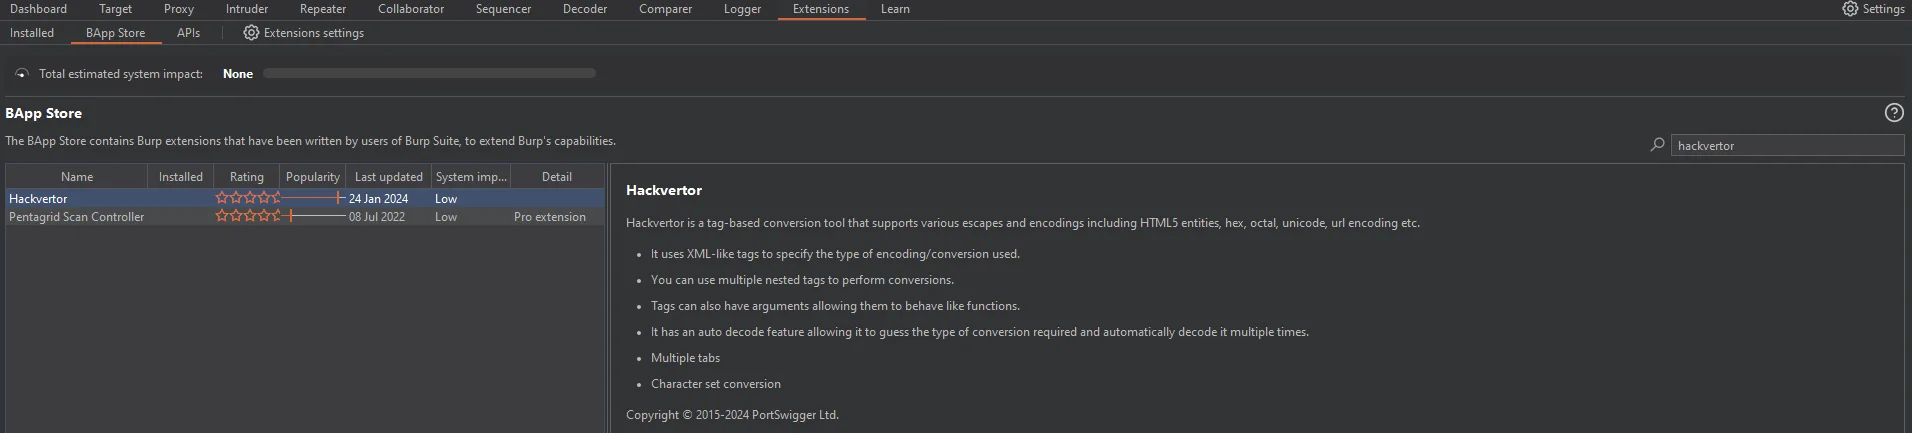Click the Extensions settings label
This screenshot has height=433, width=1912.
pos(314,33)
